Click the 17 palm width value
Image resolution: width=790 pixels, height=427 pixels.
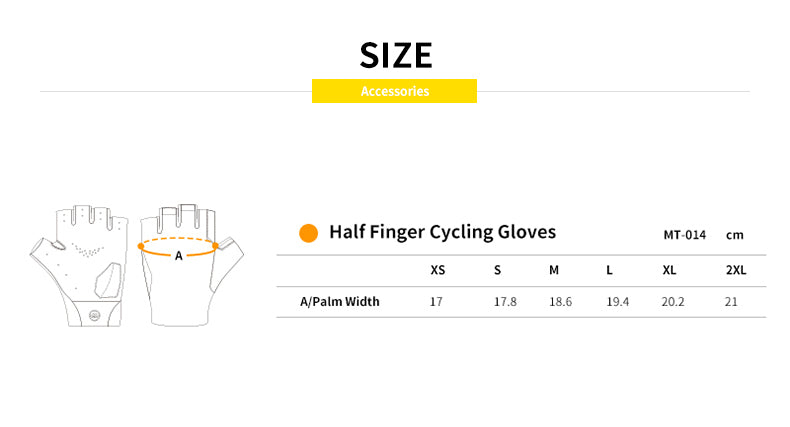pyautogui.click(x=436, y=301)
